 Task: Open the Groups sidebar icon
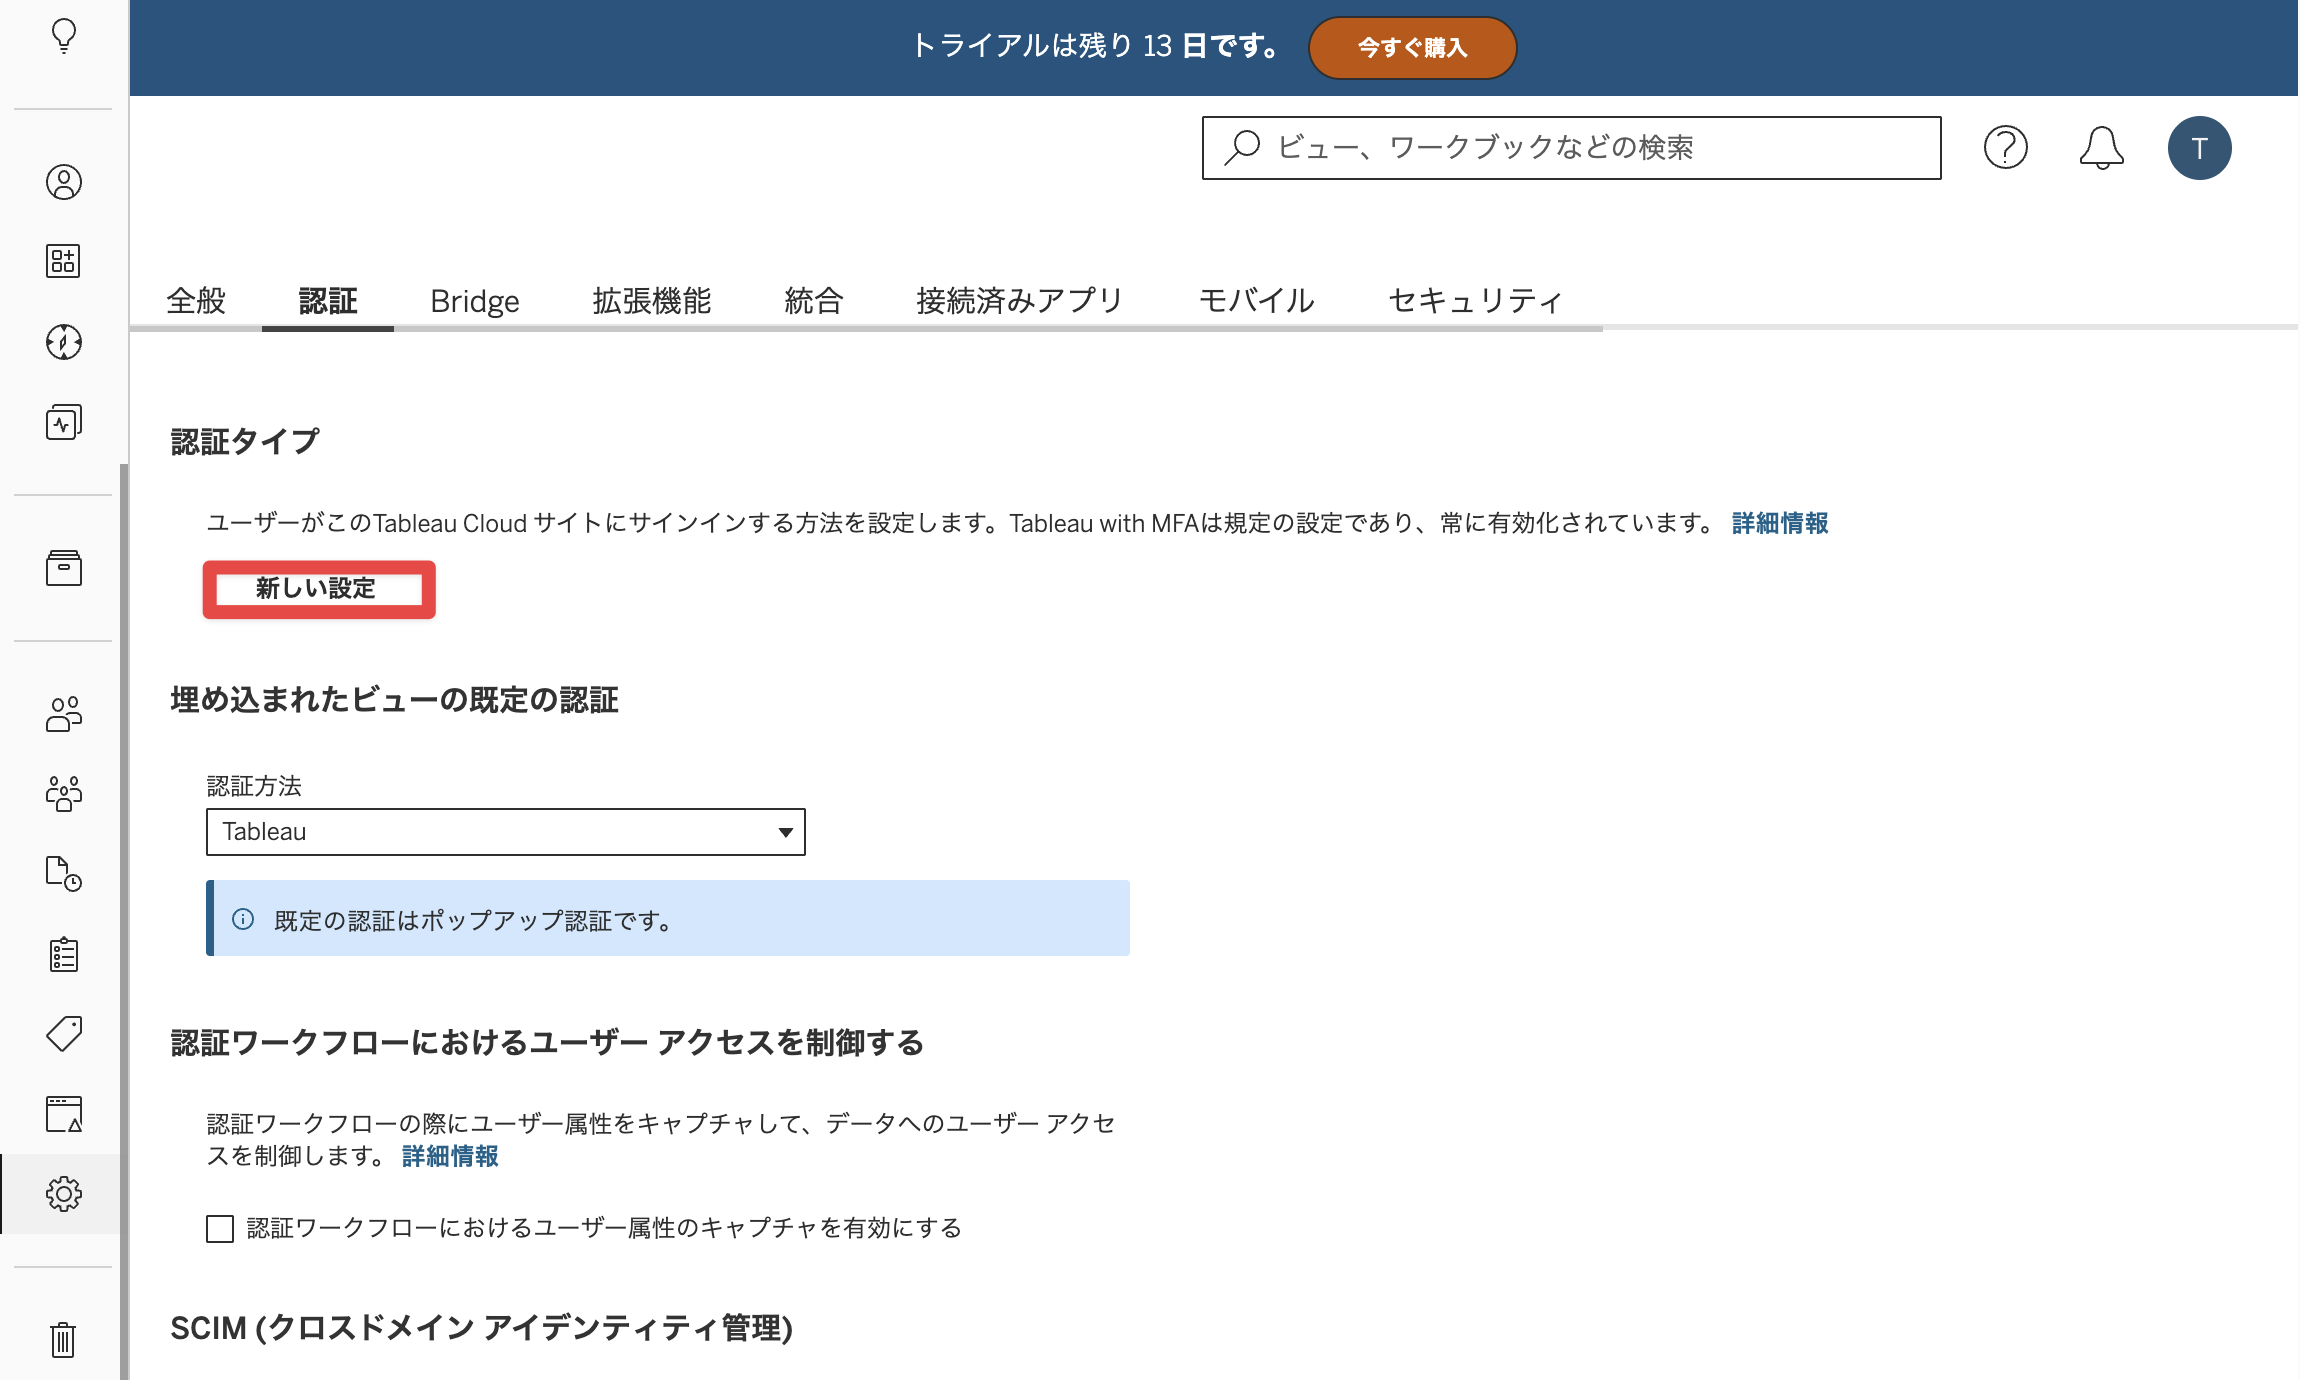click(x=64, y=794)
